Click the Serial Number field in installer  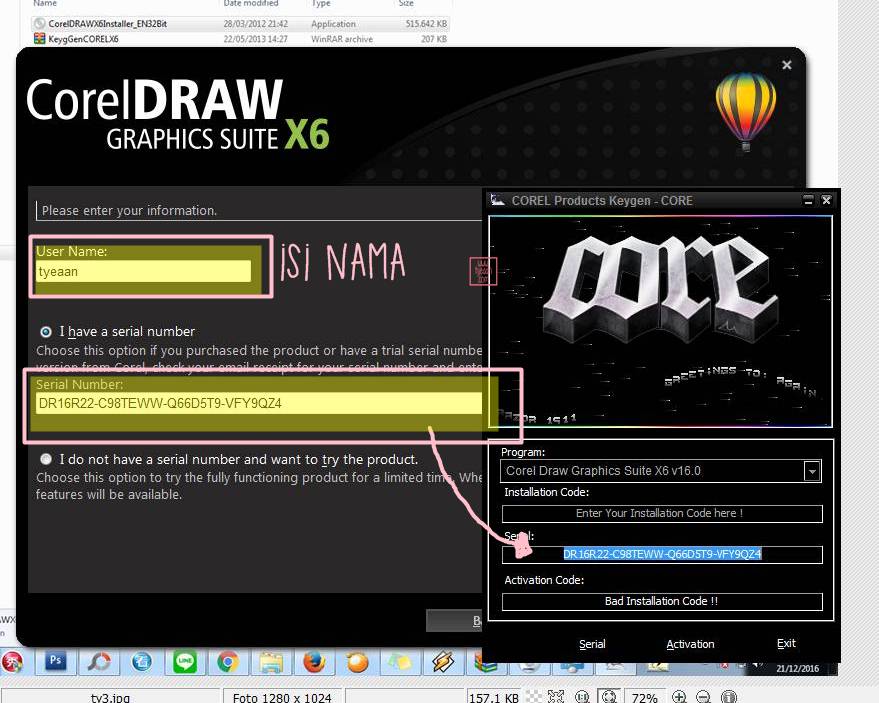259,404
